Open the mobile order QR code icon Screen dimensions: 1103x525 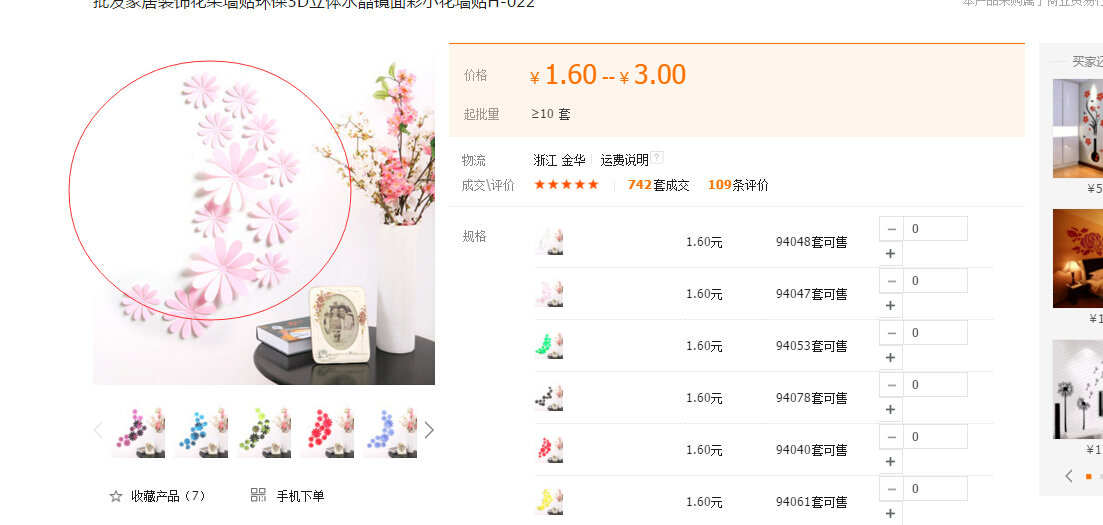[x=258, y=495]
